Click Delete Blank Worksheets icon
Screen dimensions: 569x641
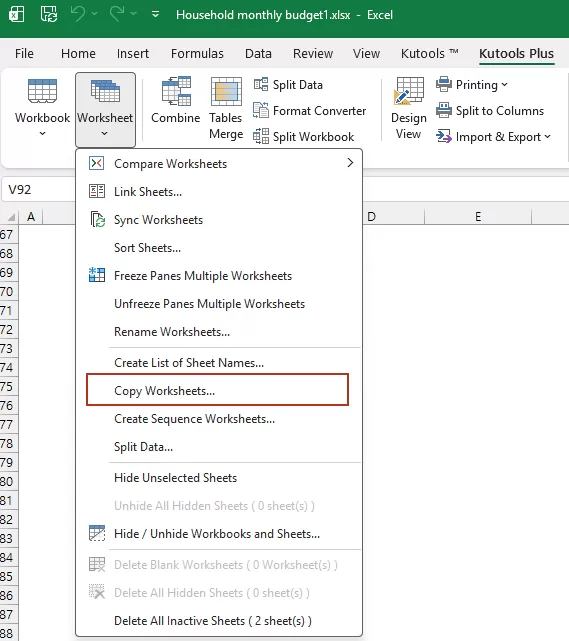pyautogui.click(x=97, y=565)
